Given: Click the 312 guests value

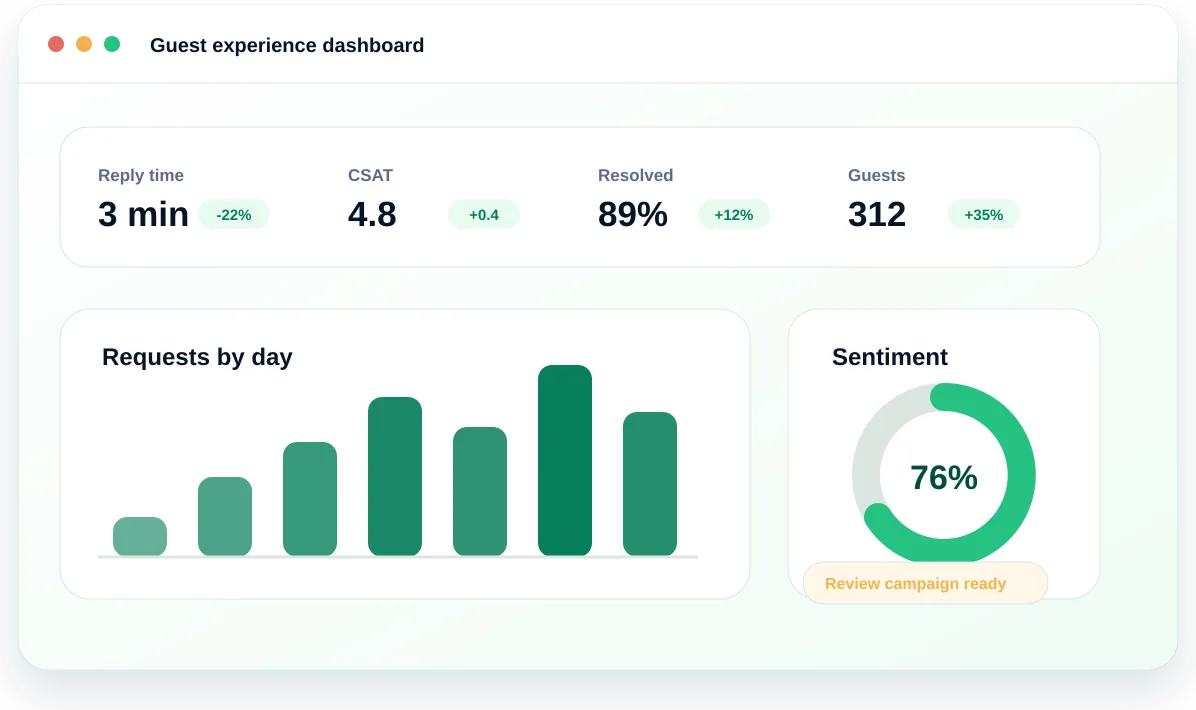Looking at the screenshot, I should coord(877,214).
